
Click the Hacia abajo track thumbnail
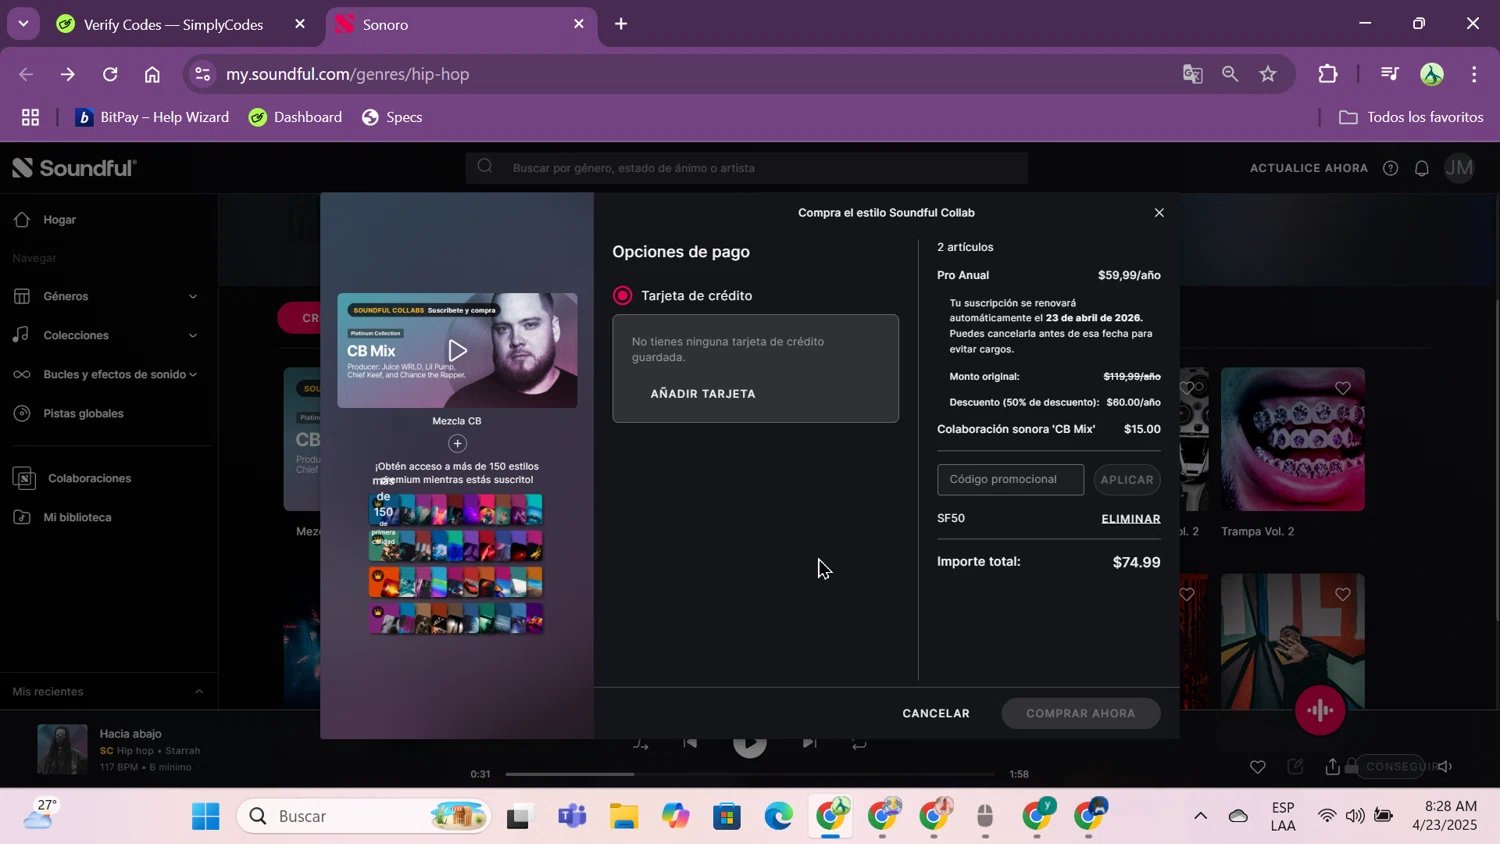[62, 749]
